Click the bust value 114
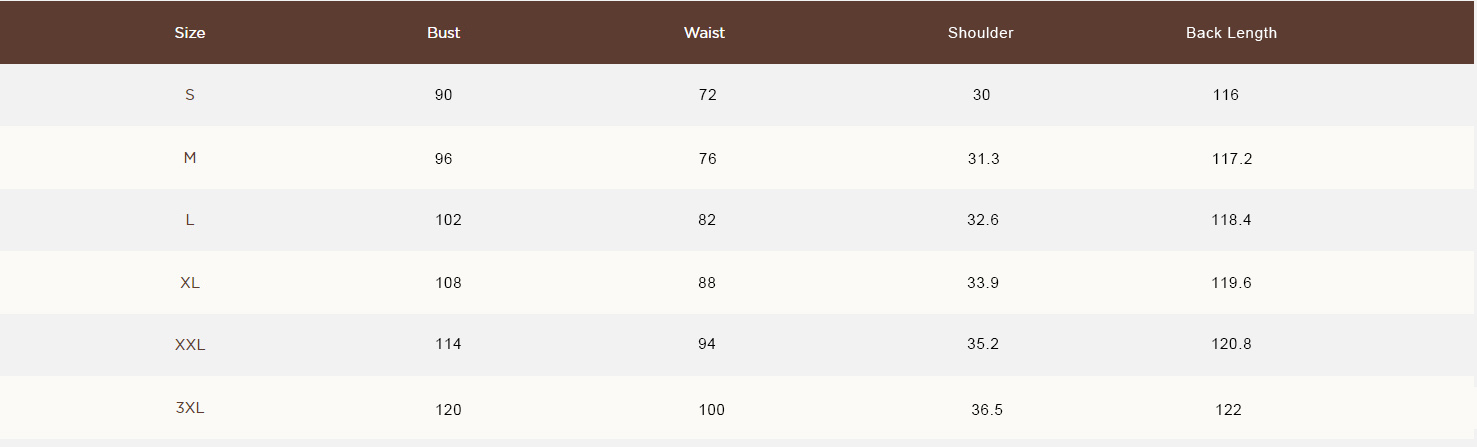 point(448,344)
